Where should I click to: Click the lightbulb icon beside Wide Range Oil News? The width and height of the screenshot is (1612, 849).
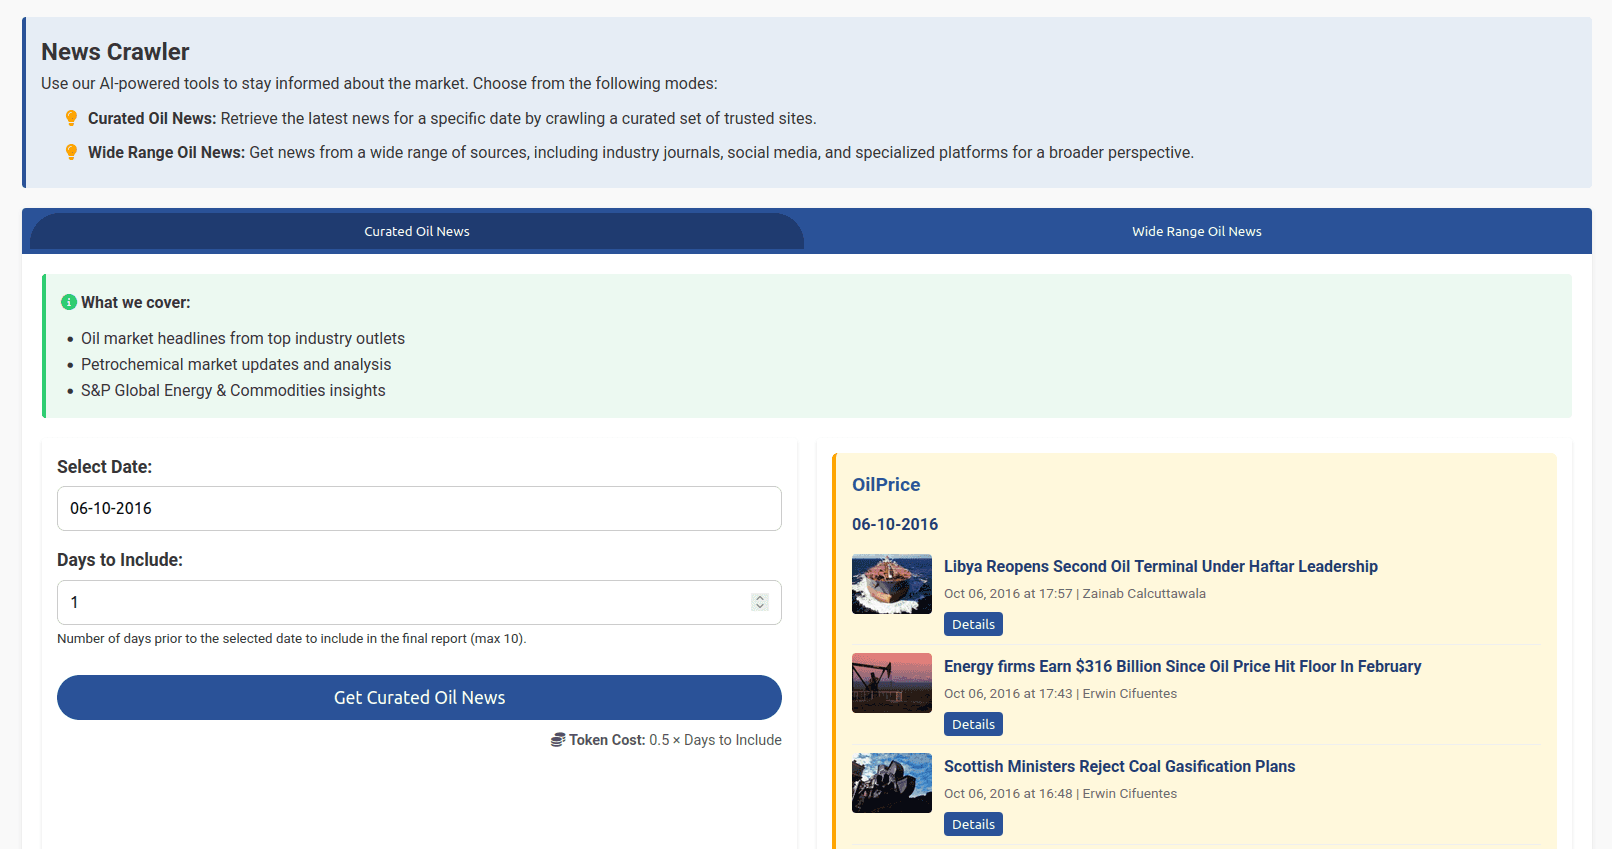71,152
